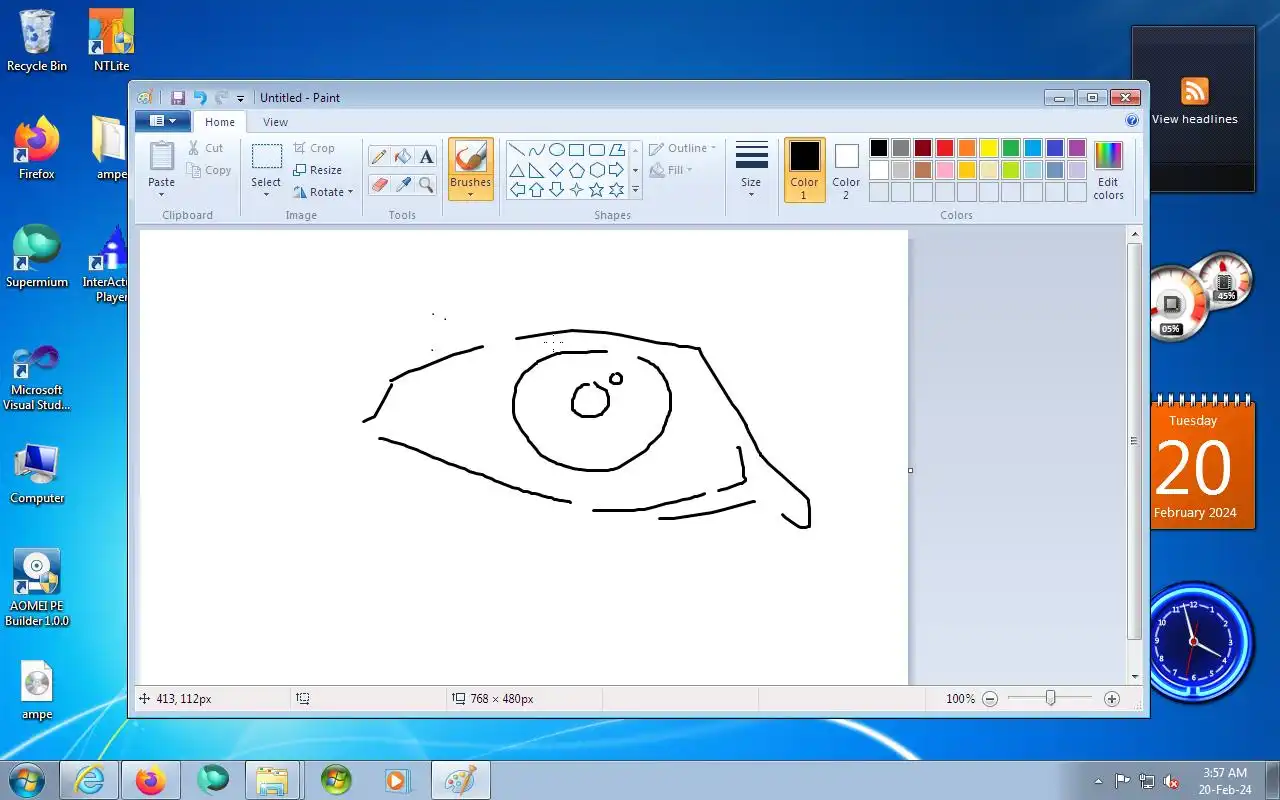Expand the Brushes dropdown arrow
1280x800 pixels.
[x=470, y=195]
